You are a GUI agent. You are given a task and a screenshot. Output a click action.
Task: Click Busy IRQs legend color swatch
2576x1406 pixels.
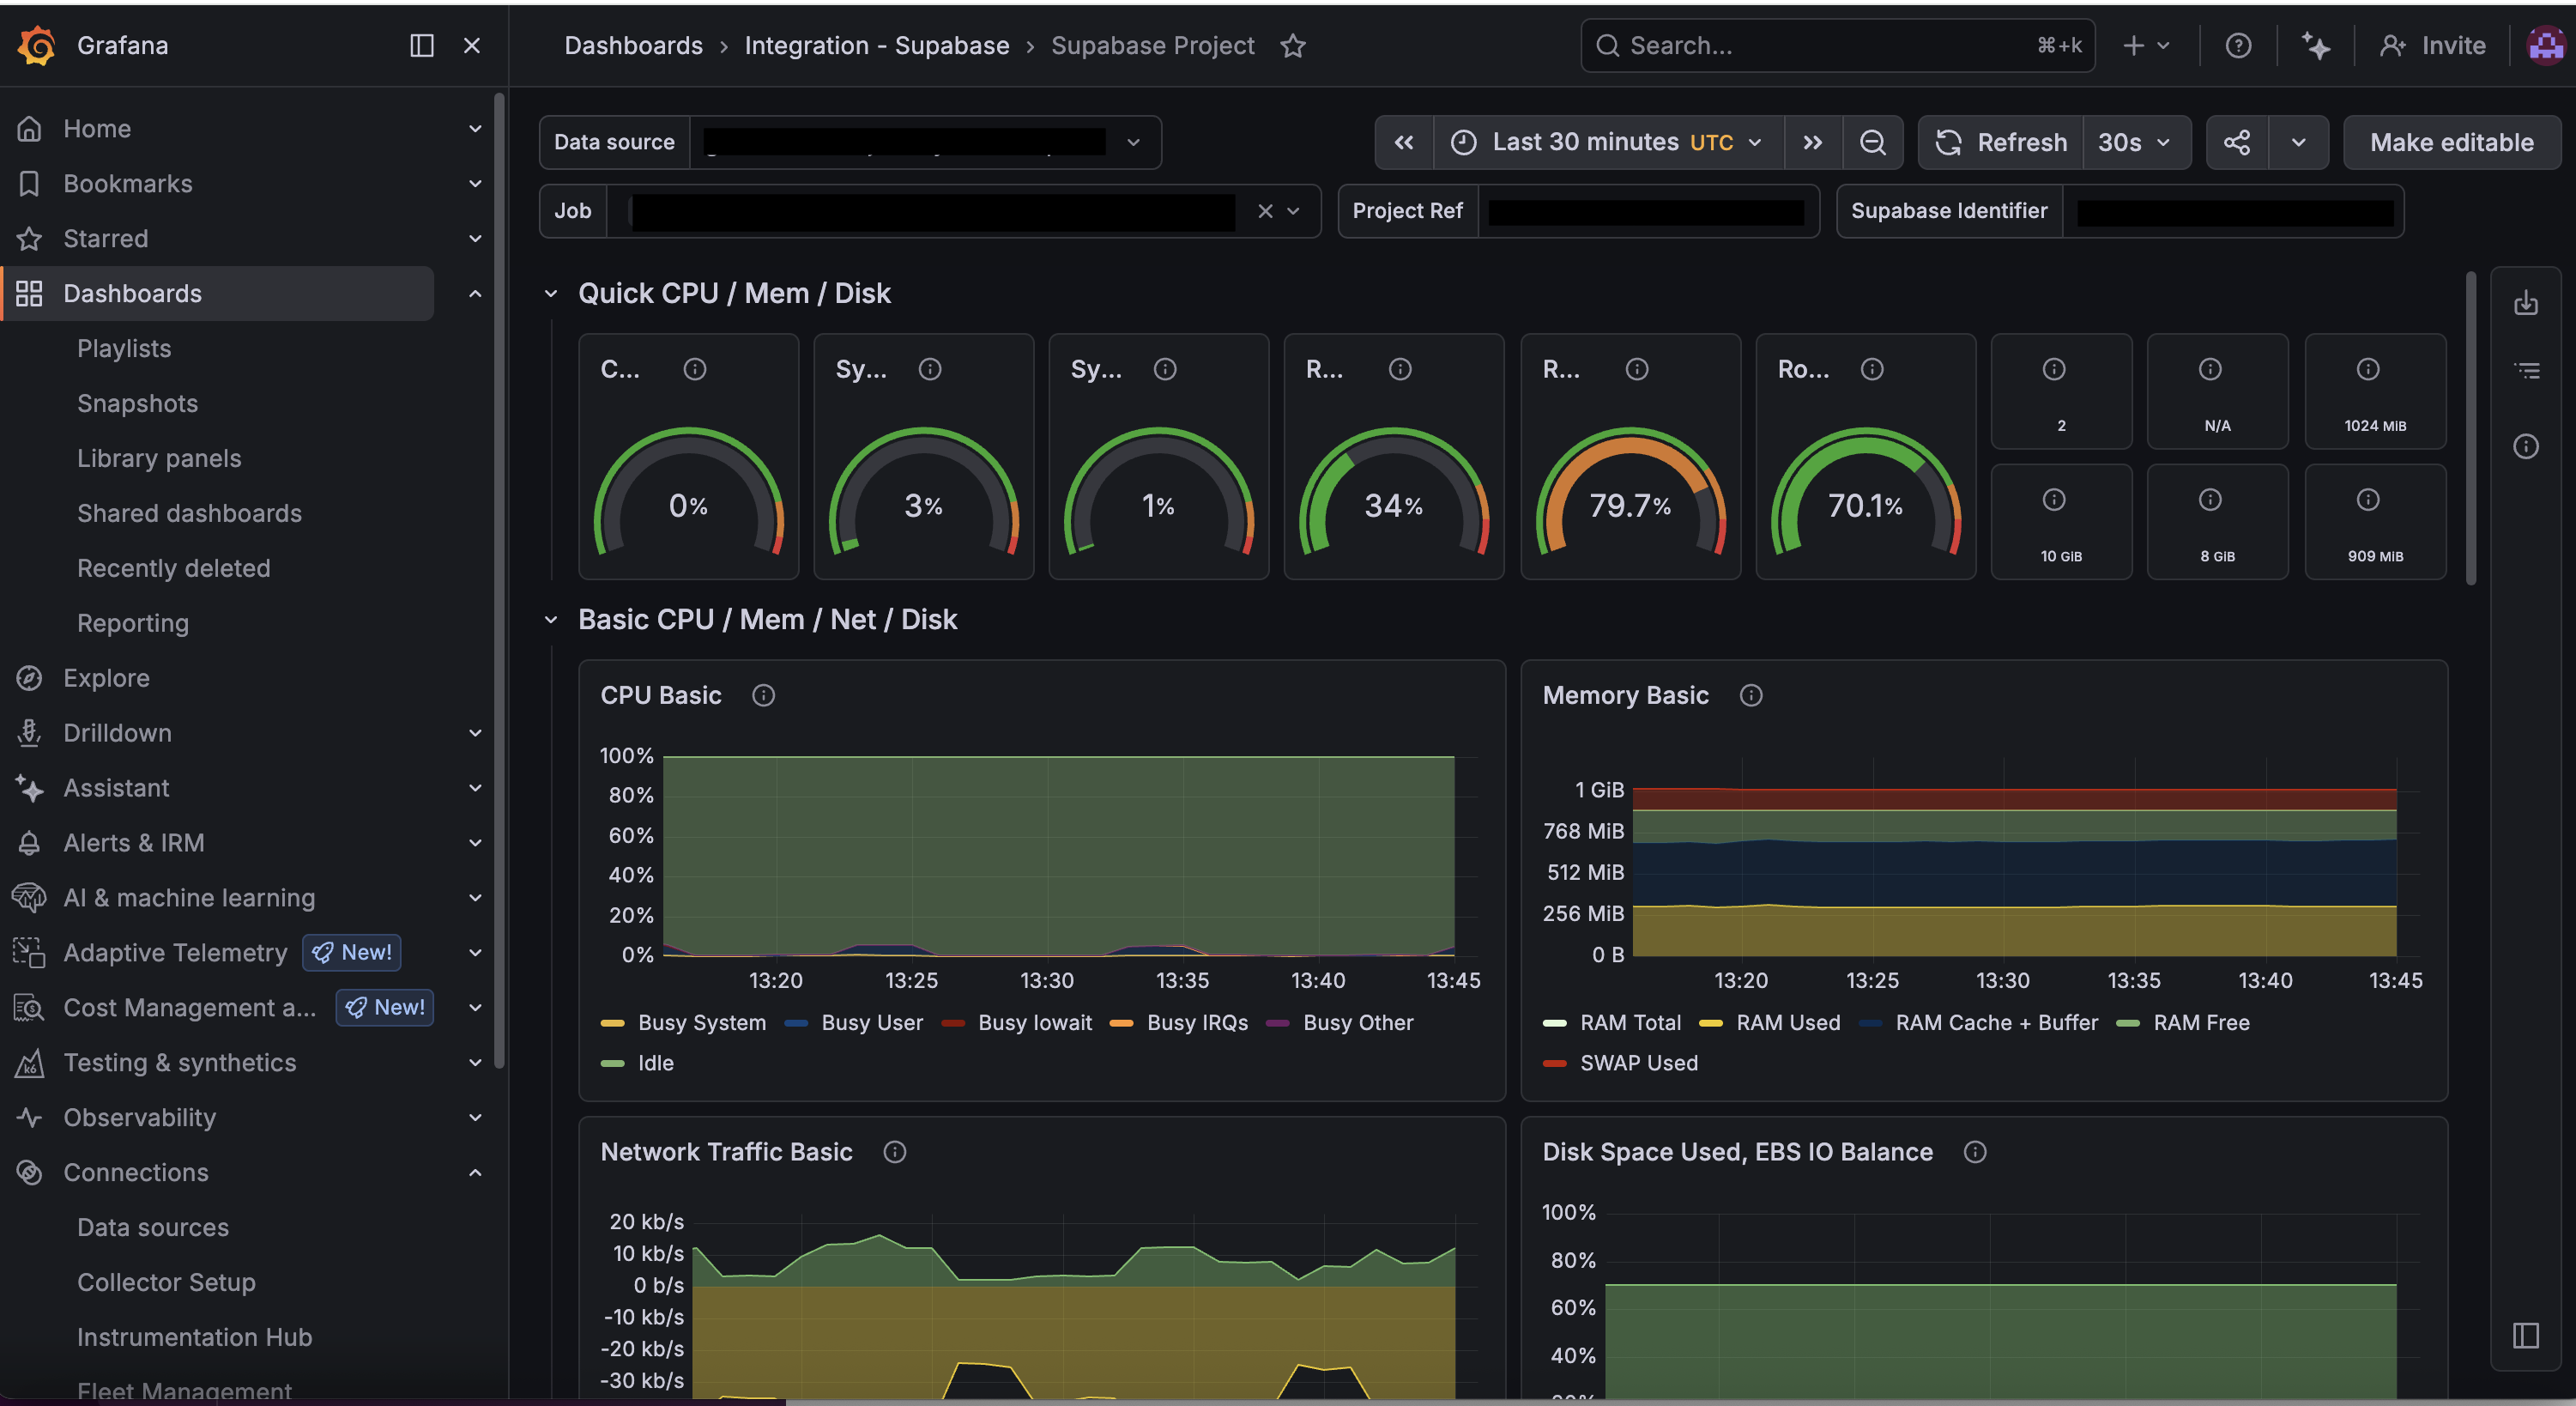click(x=1121, y=1023)
